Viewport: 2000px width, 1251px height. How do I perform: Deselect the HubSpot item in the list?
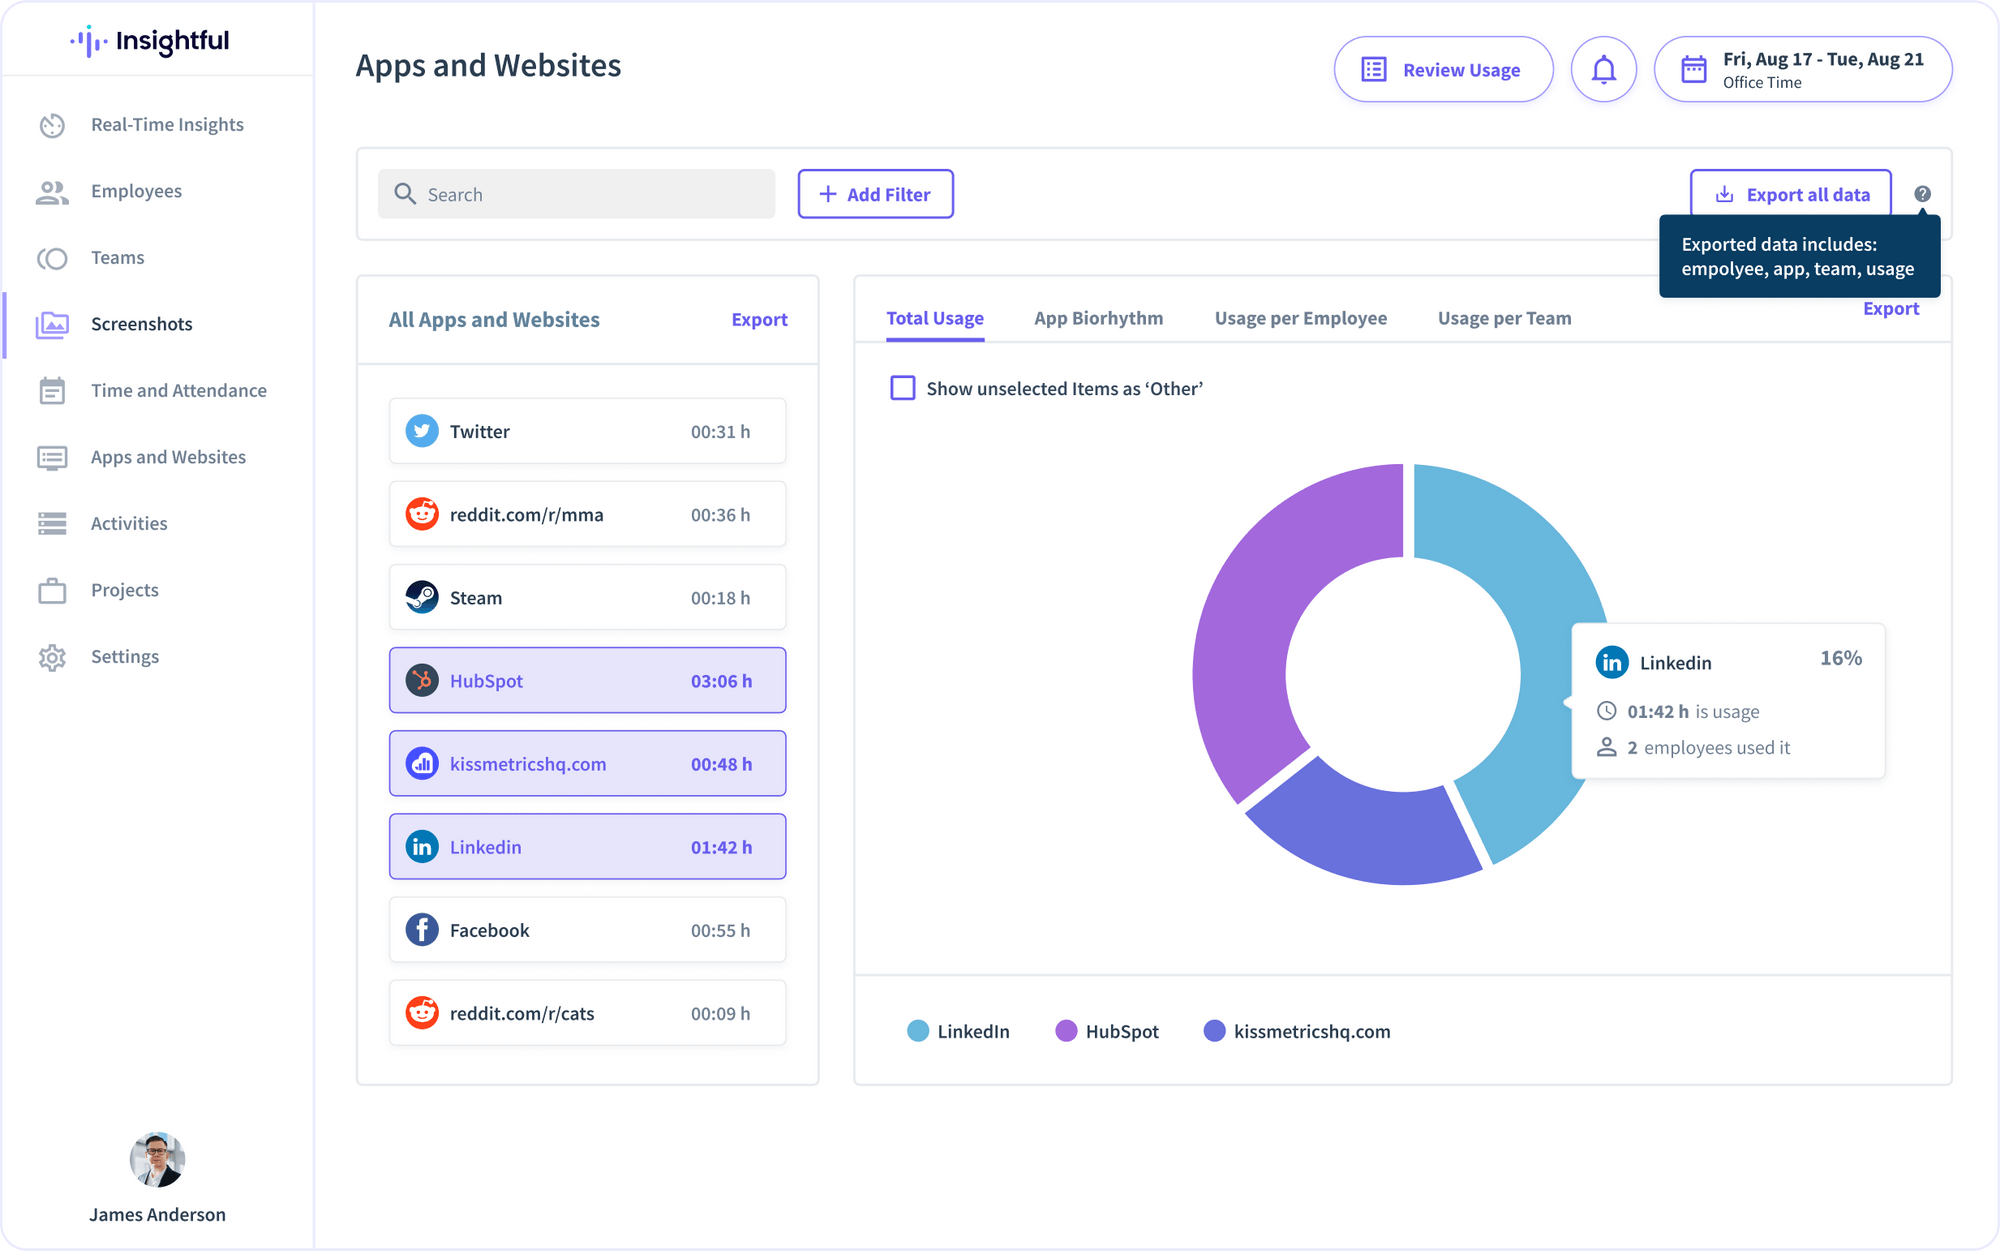click(x=587, y=680)
